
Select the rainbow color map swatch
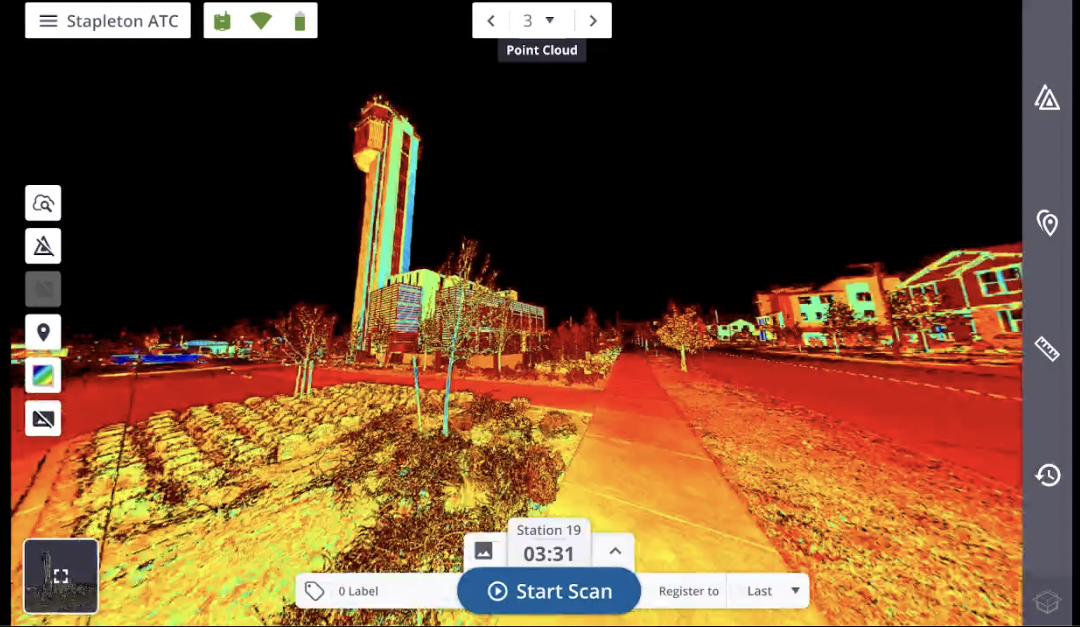[43, 376]
